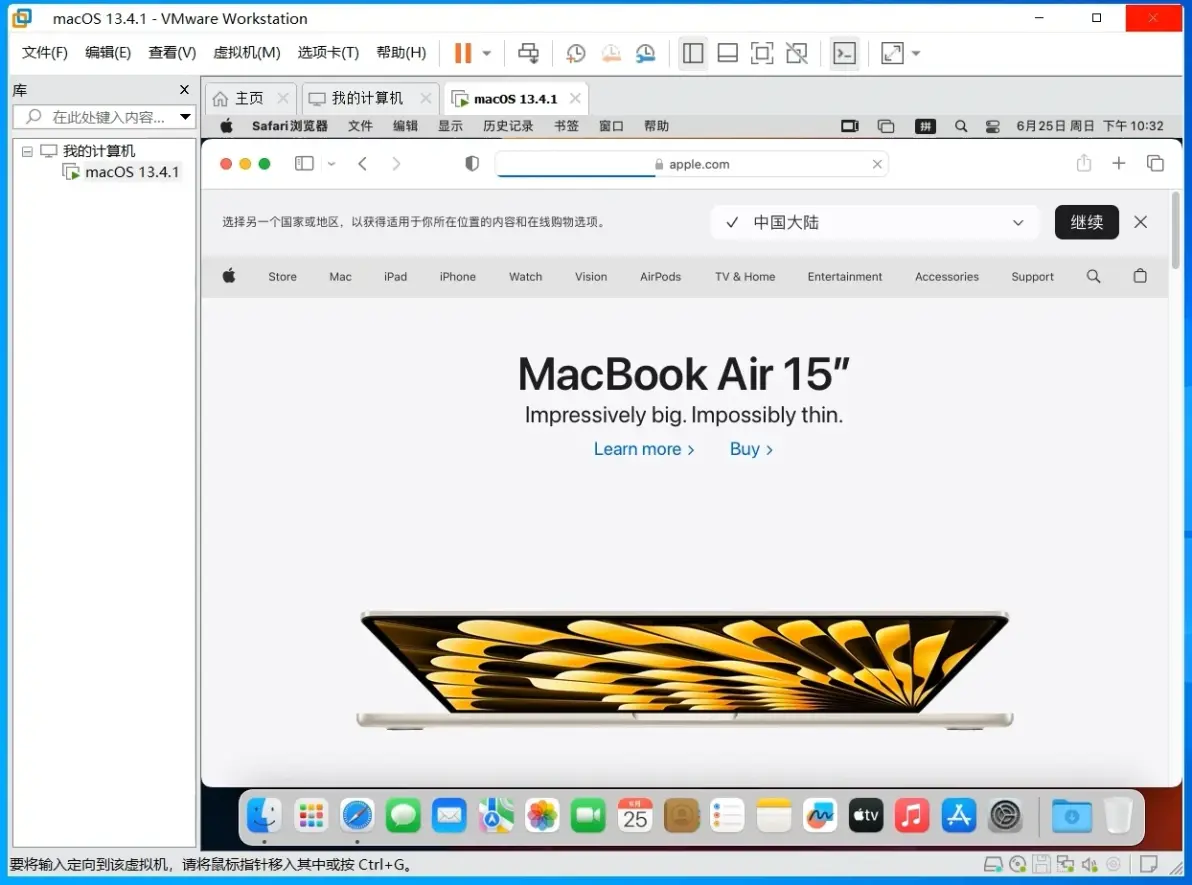Open the 书签 menu in Safari
The width and height of the screenshot is (1192, 885).
(566, 126)
